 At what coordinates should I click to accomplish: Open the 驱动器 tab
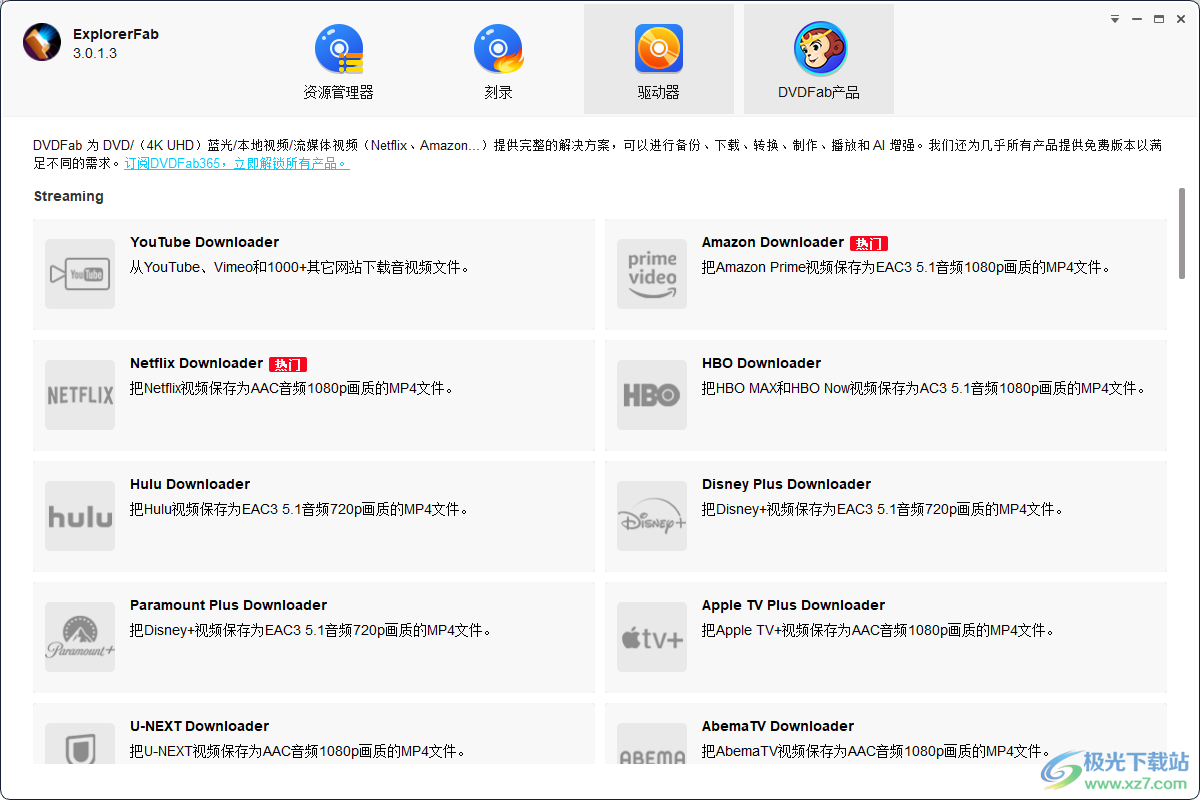[658, 59]
